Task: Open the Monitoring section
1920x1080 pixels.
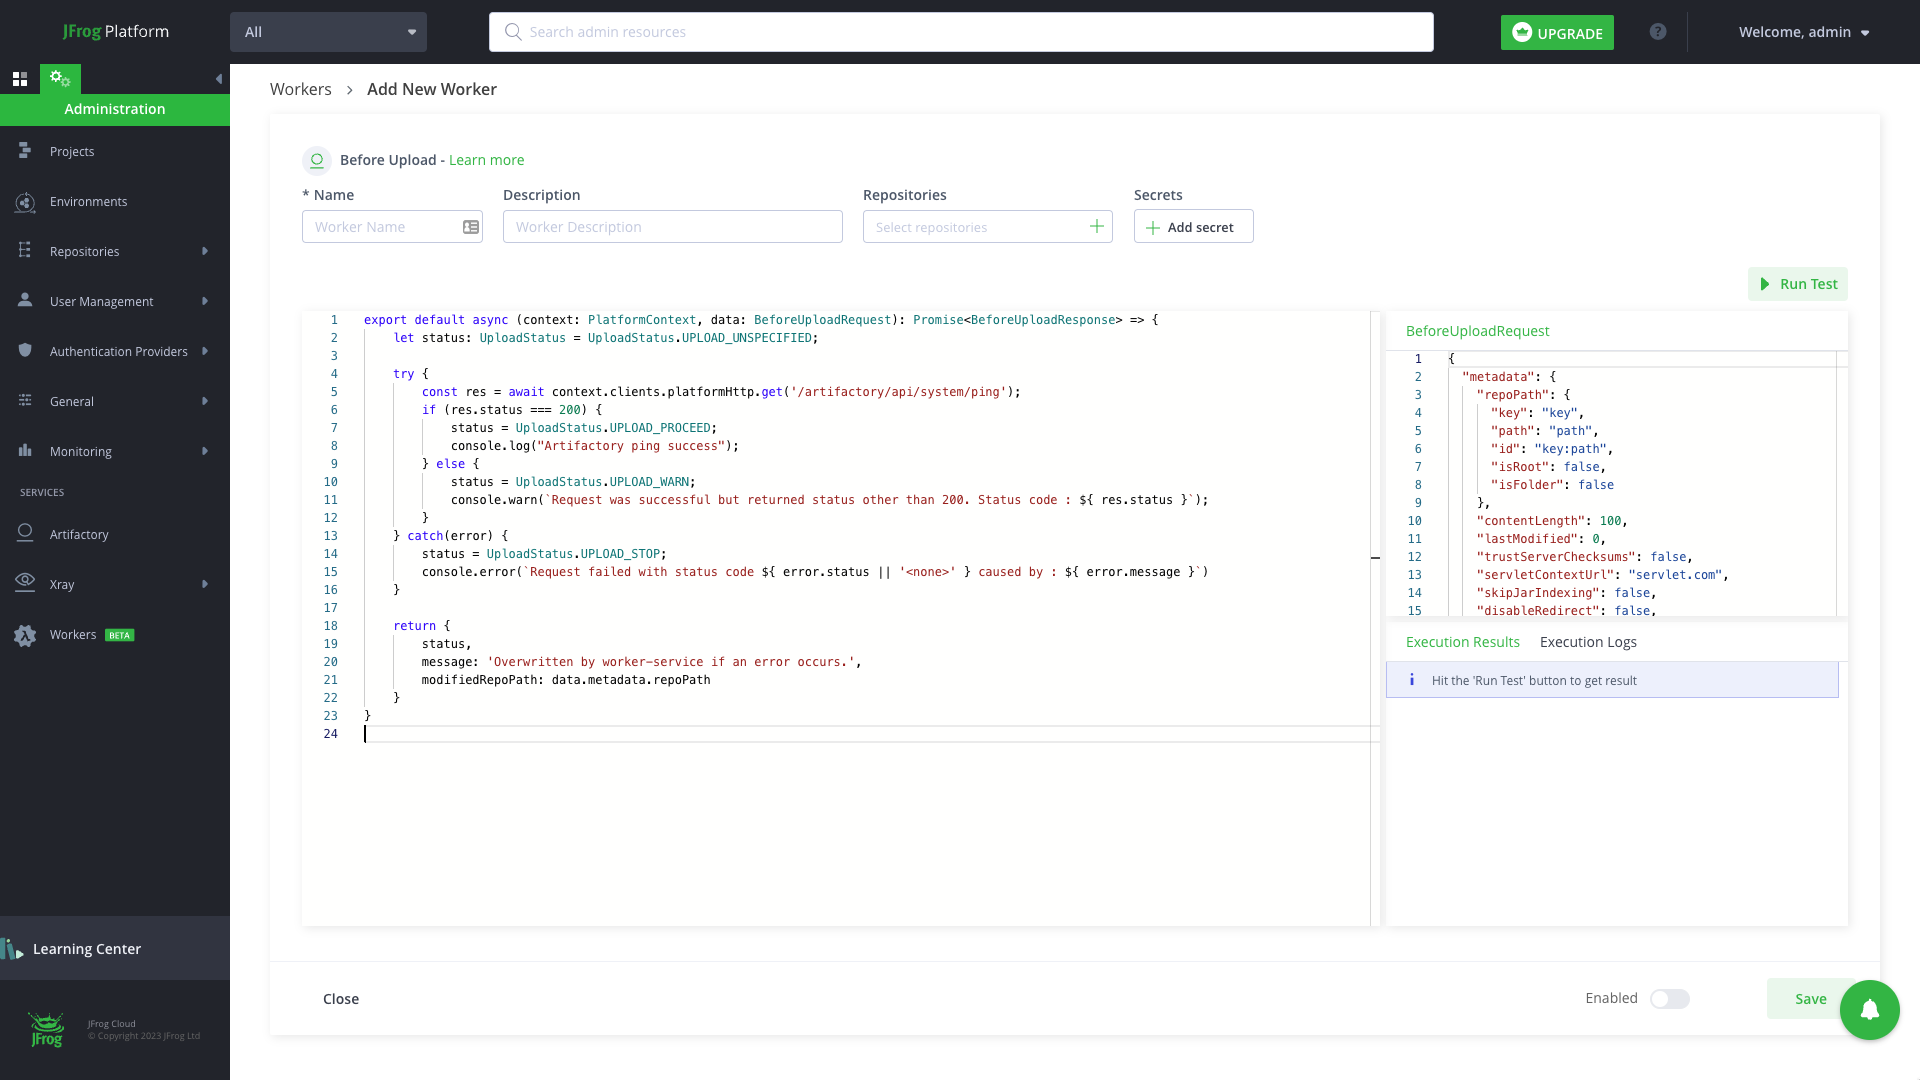Action: pyautogui.click(x=80, y=451)
